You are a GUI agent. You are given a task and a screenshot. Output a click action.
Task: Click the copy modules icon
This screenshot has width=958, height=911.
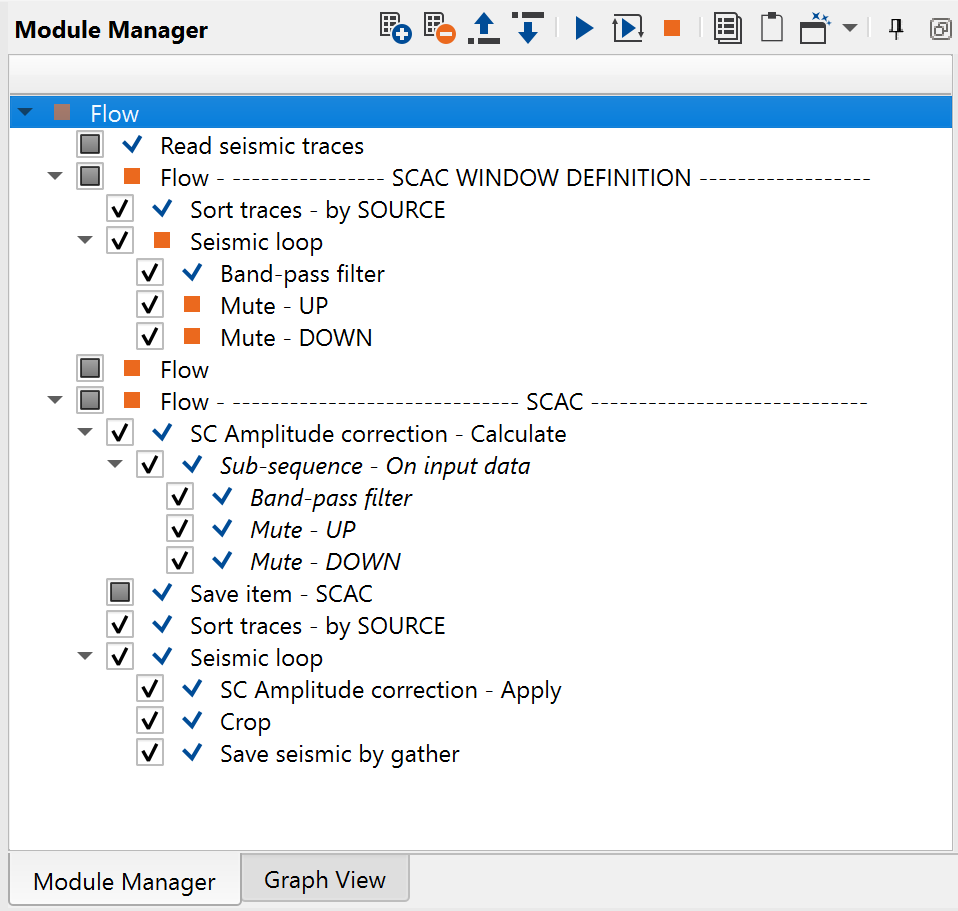[728, 28]
